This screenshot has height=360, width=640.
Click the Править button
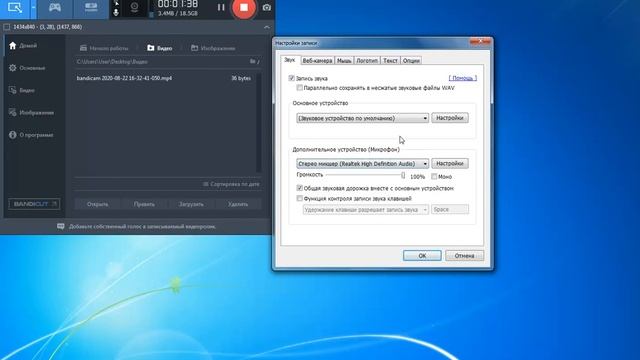point(144,204)
